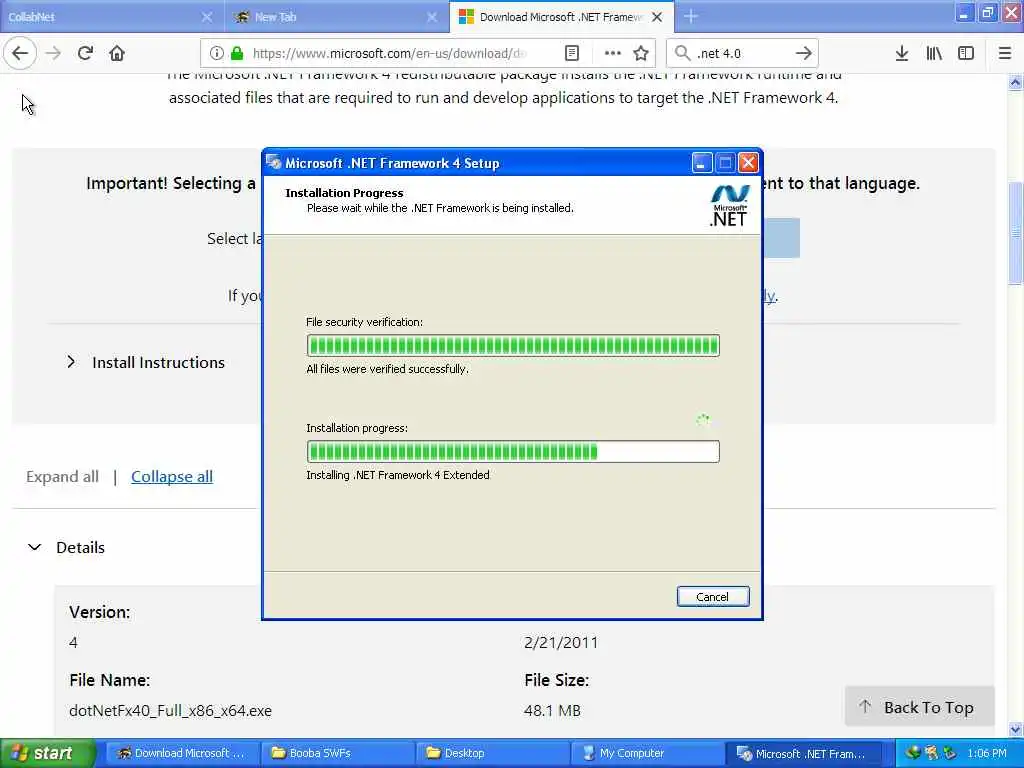Bookmark this page with the star
This screenshot has width=1024, height=768.
[641, 53]
